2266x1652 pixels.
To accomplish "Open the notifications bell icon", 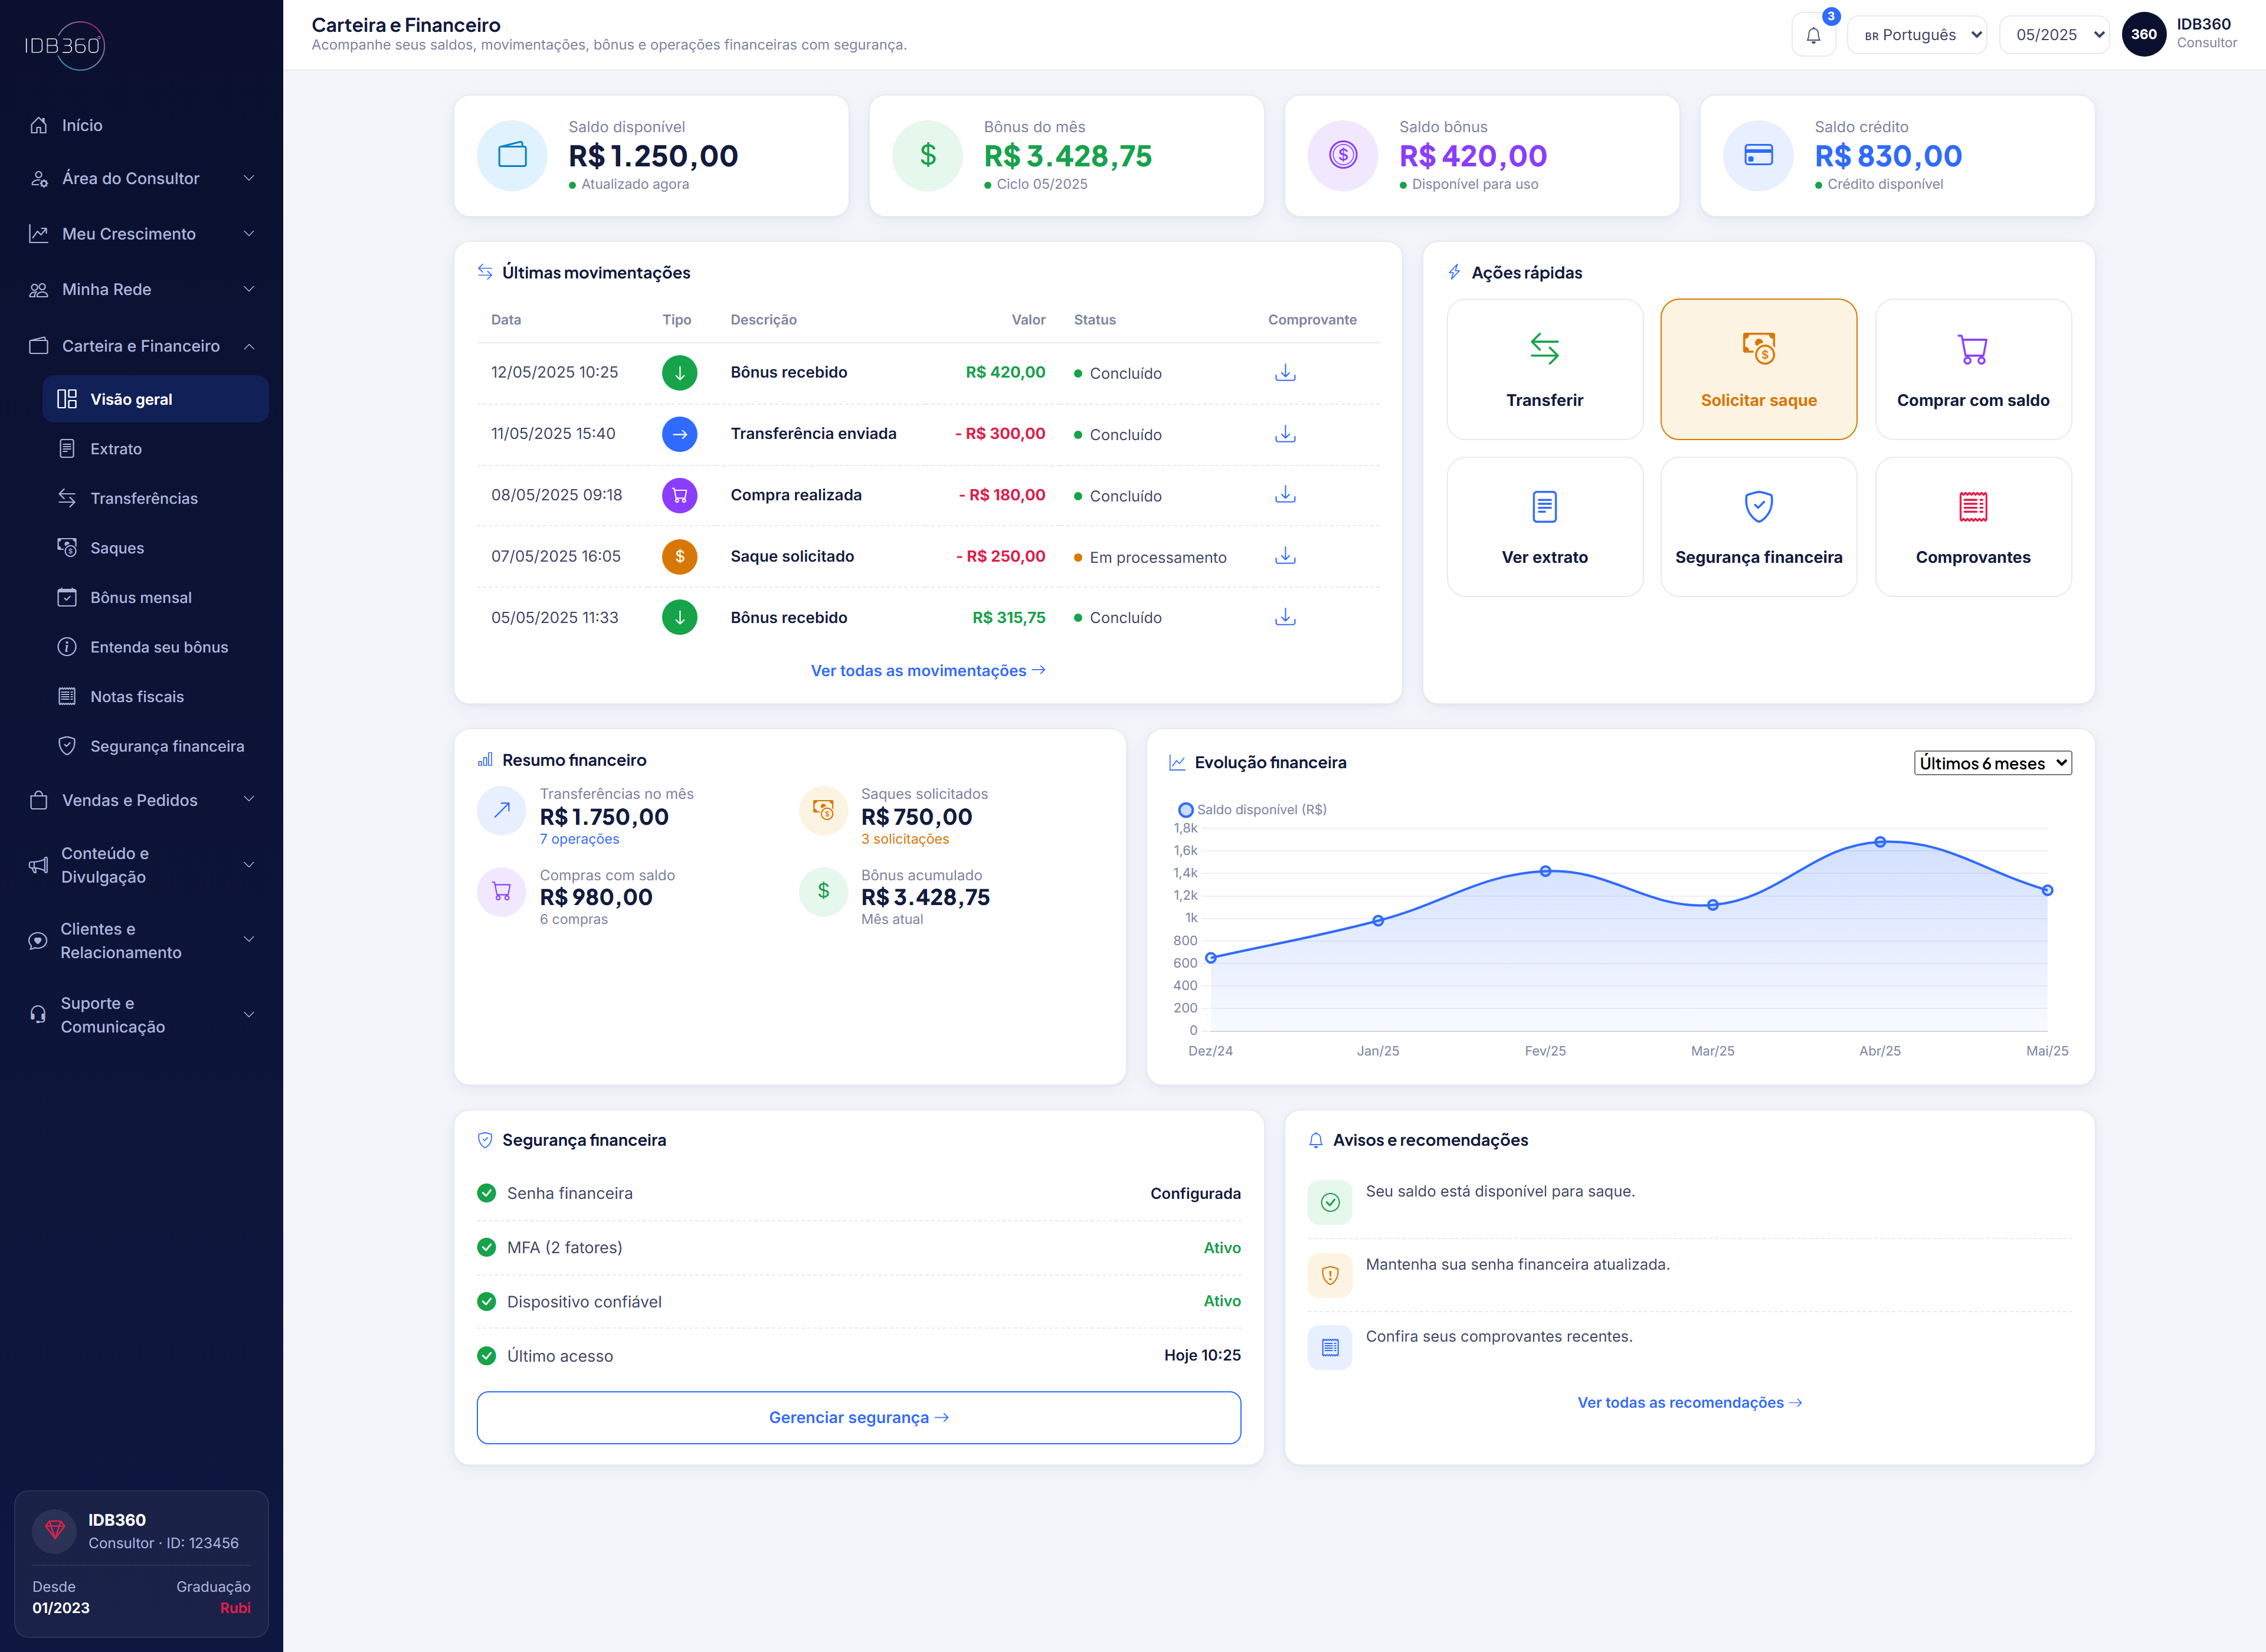I will pyautogui.click(x=1813, y=35).
